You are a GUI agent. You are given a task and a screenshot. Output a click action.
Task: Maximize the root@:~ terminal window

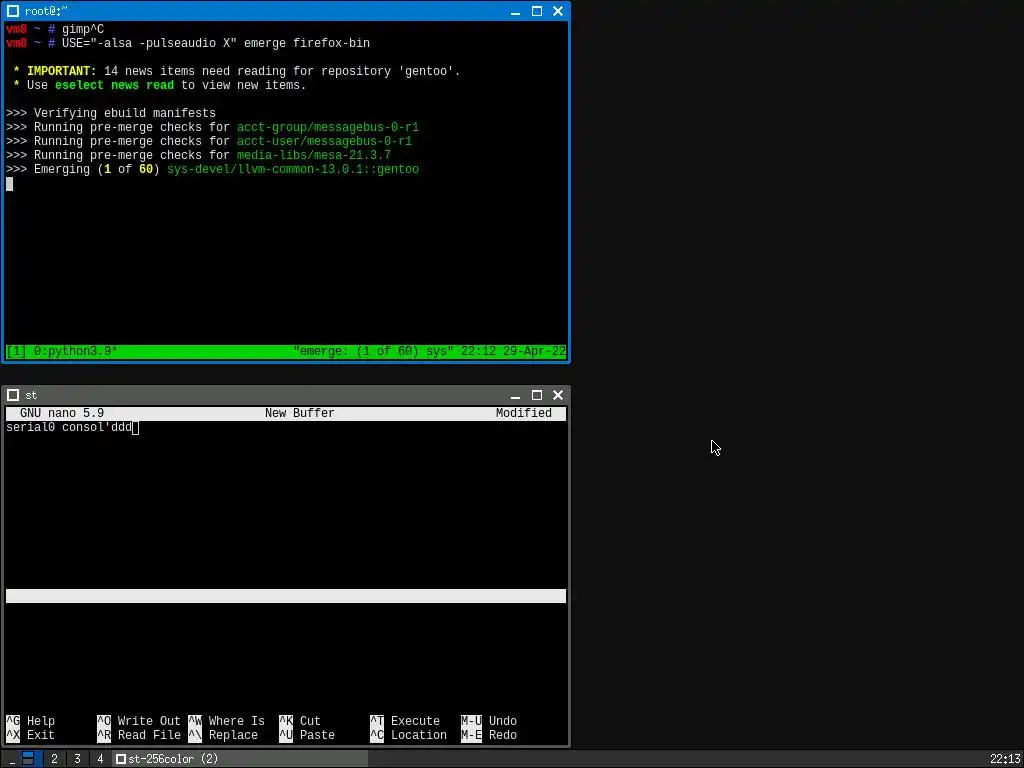point(537,11)
